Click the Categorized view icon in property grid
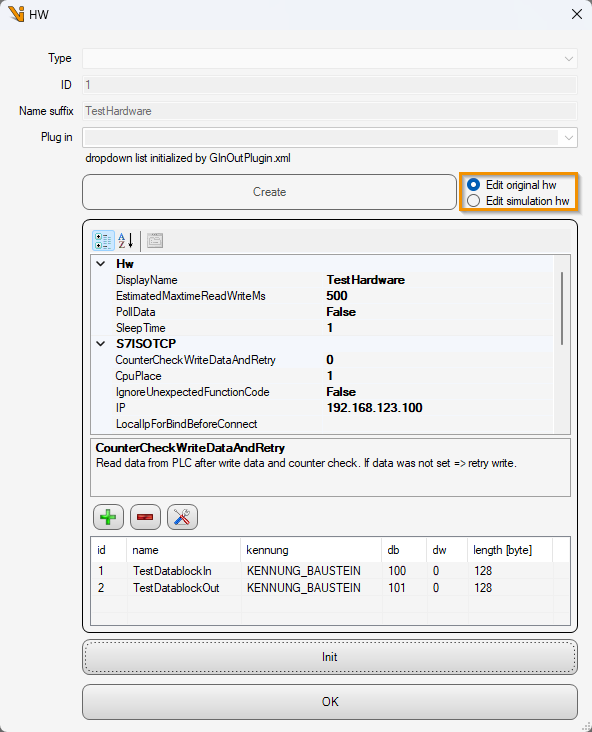The height and width of the screenshot is (732, 592). click(103, 241)
